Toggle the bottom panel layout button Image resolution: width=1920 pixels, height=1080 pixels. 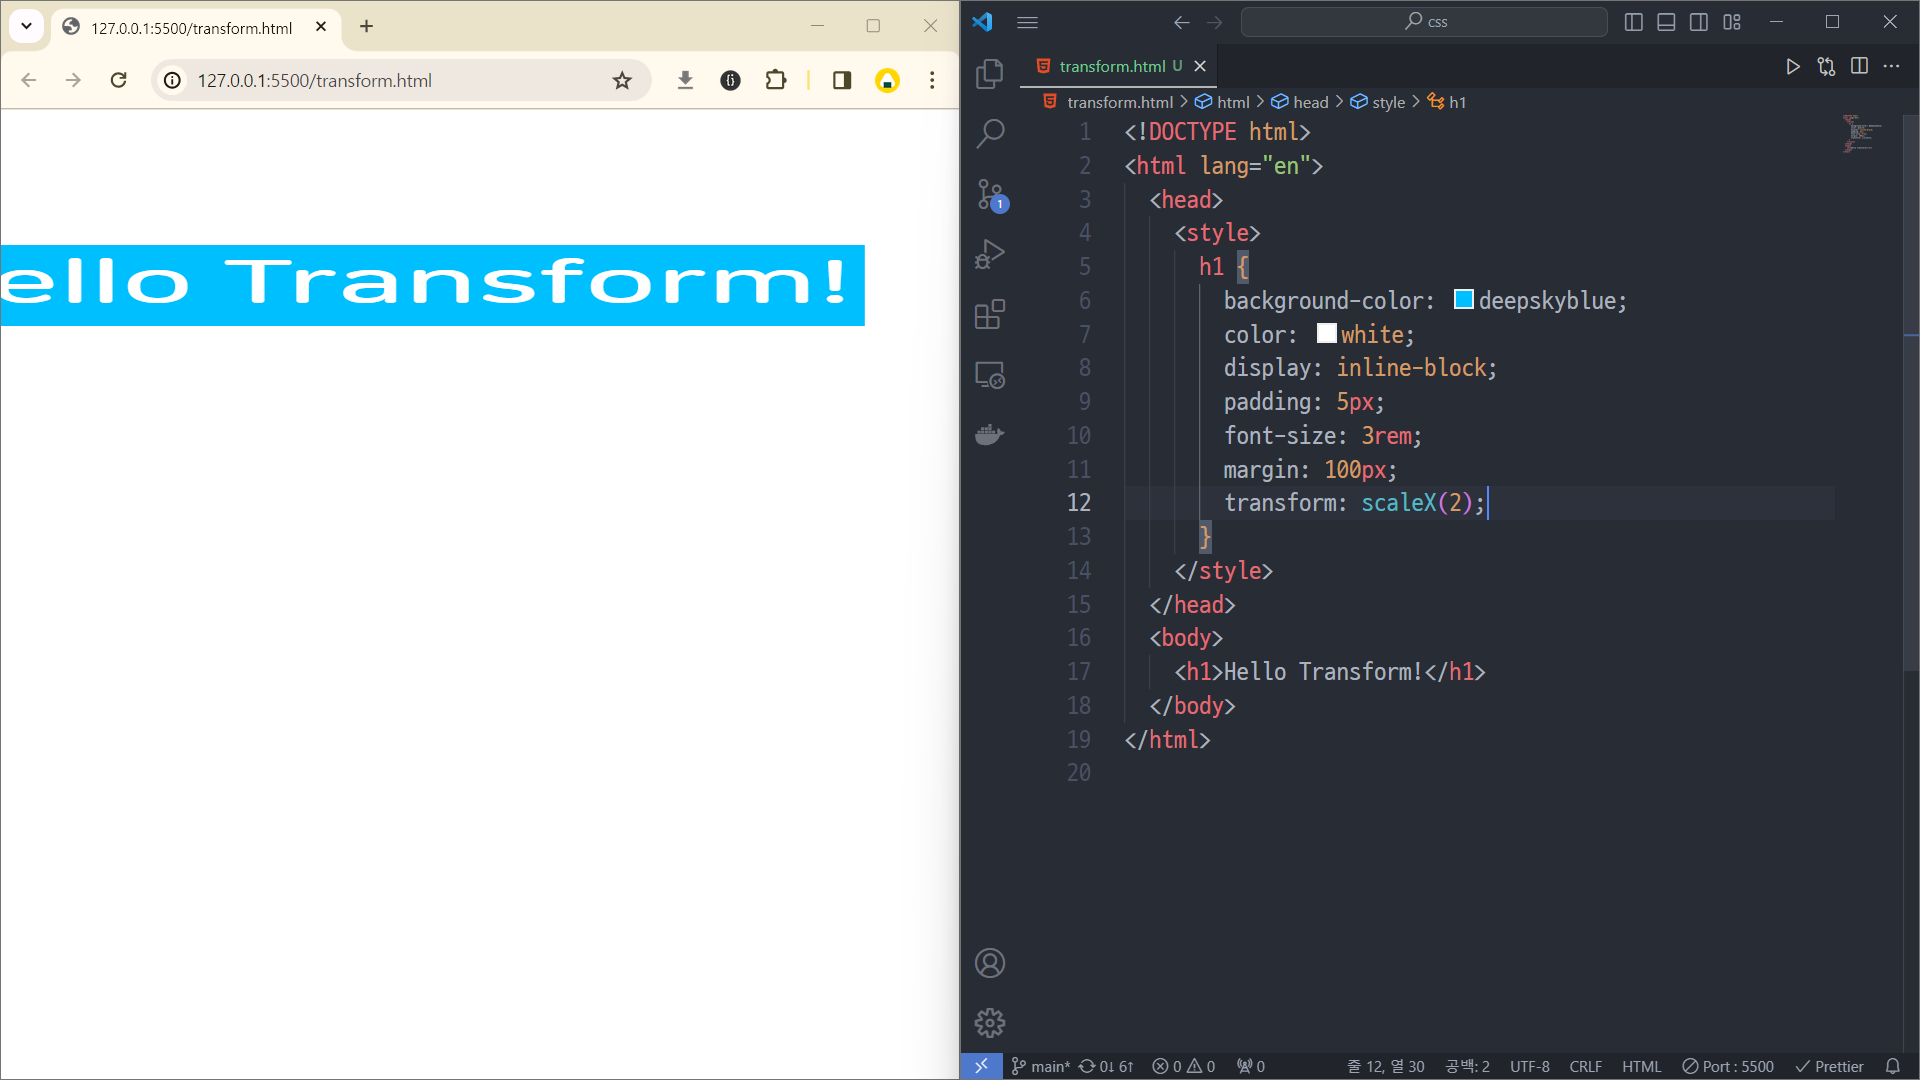(1666, 22)
